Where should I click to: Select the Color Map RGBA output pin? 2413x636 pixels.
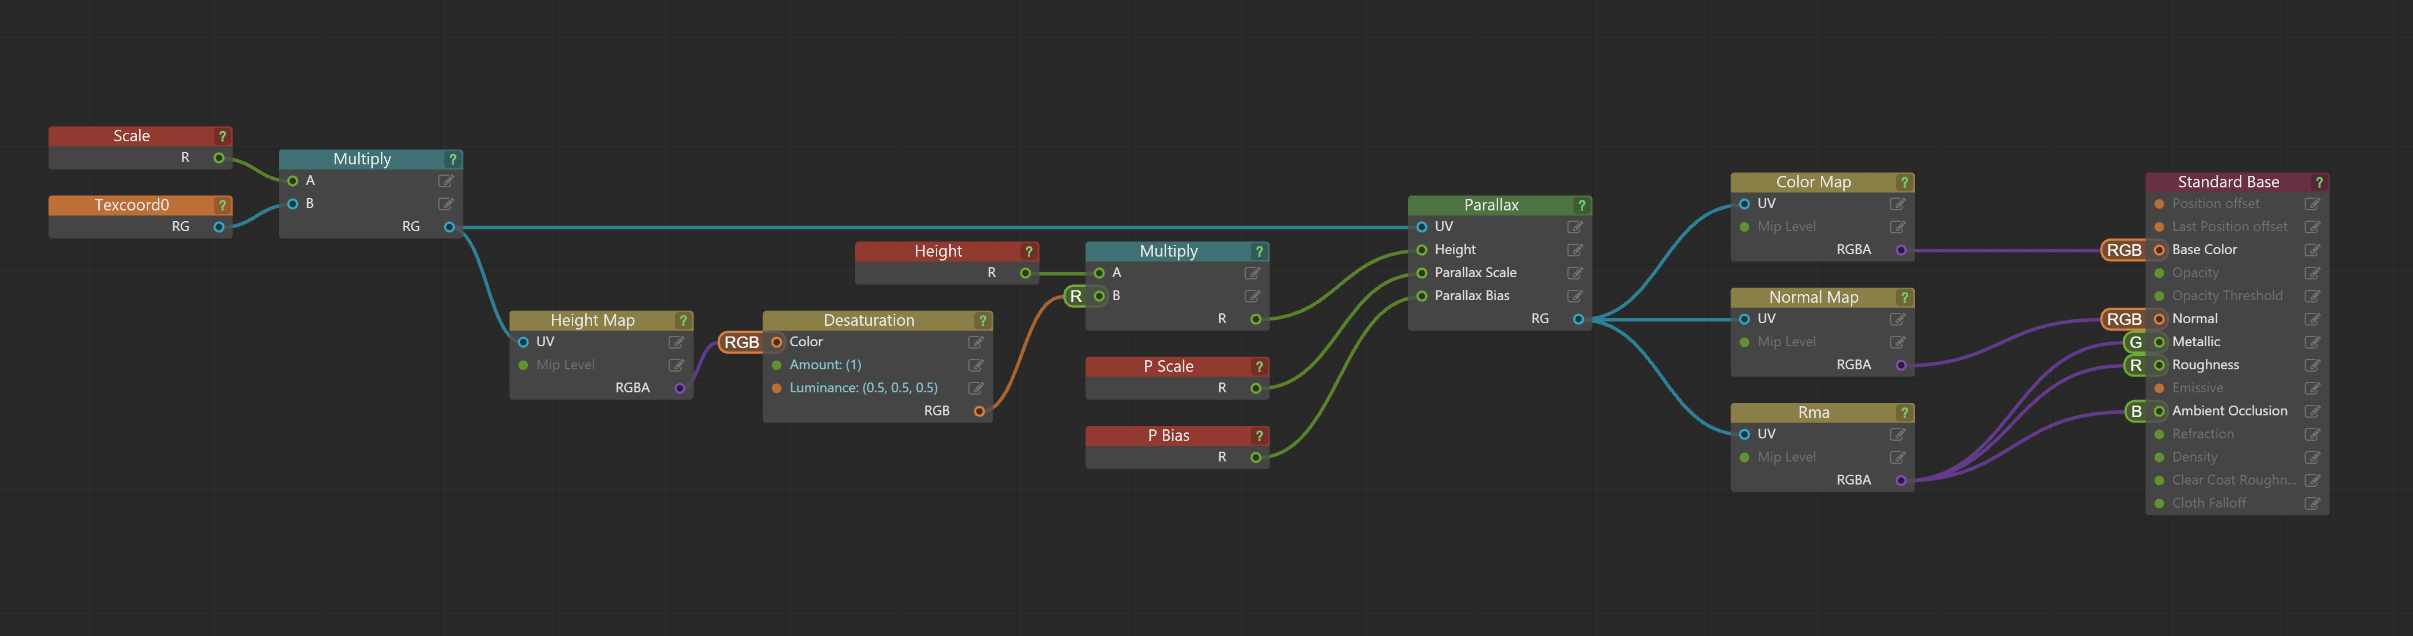(1901, 250)
